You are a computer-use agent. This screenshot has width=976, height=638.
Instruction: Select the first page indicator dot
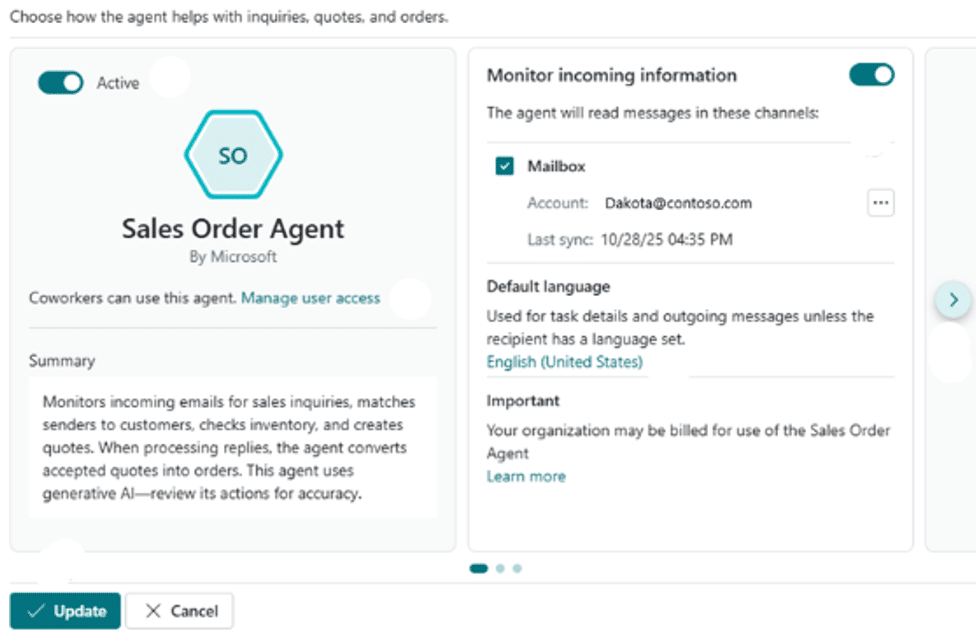click(x=479, y=569)
